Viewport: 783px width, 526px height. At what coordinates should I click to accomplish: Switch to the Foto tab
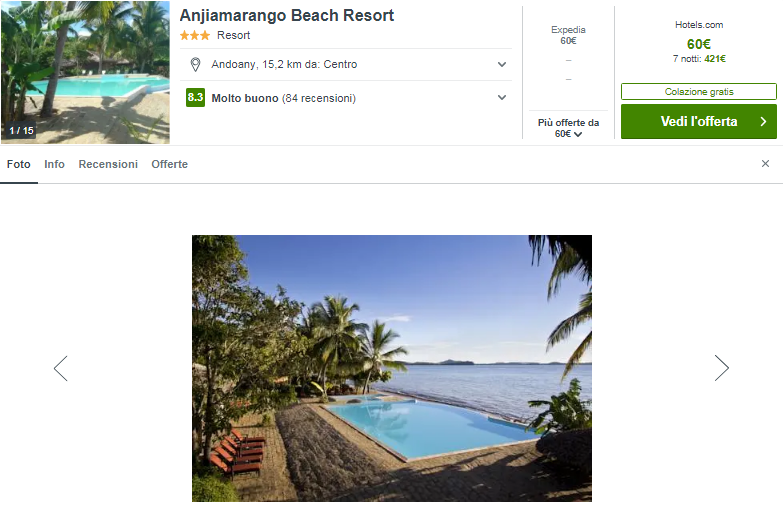[x=18, y=164]
